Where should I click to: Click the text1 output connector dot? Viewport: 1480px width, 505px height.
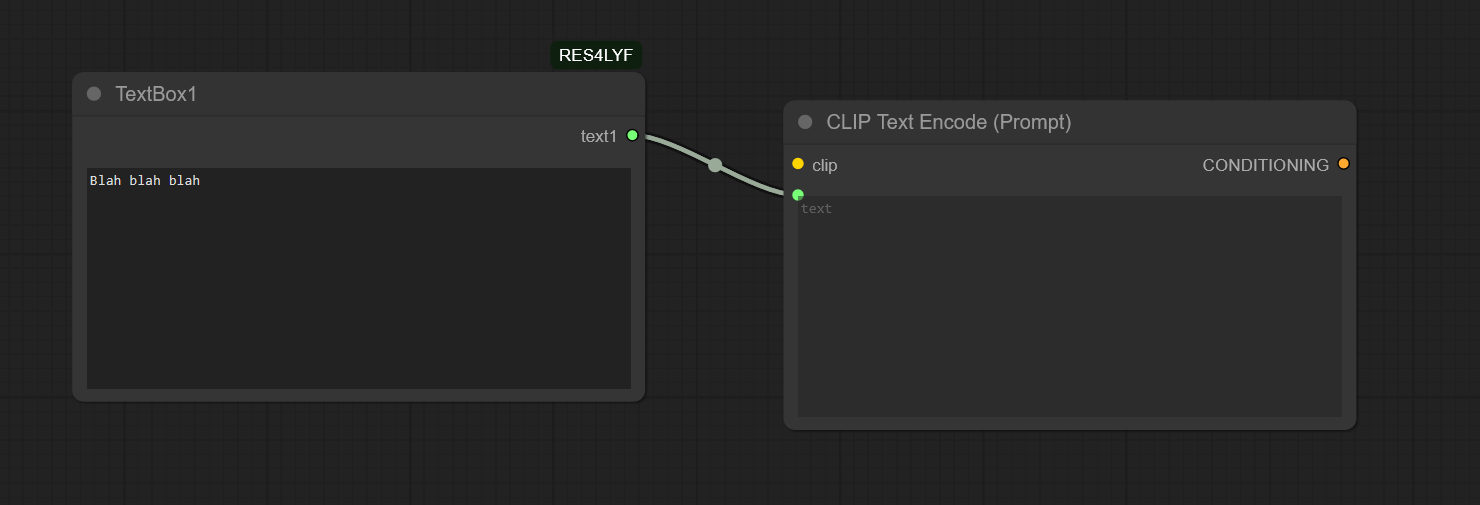632,135
